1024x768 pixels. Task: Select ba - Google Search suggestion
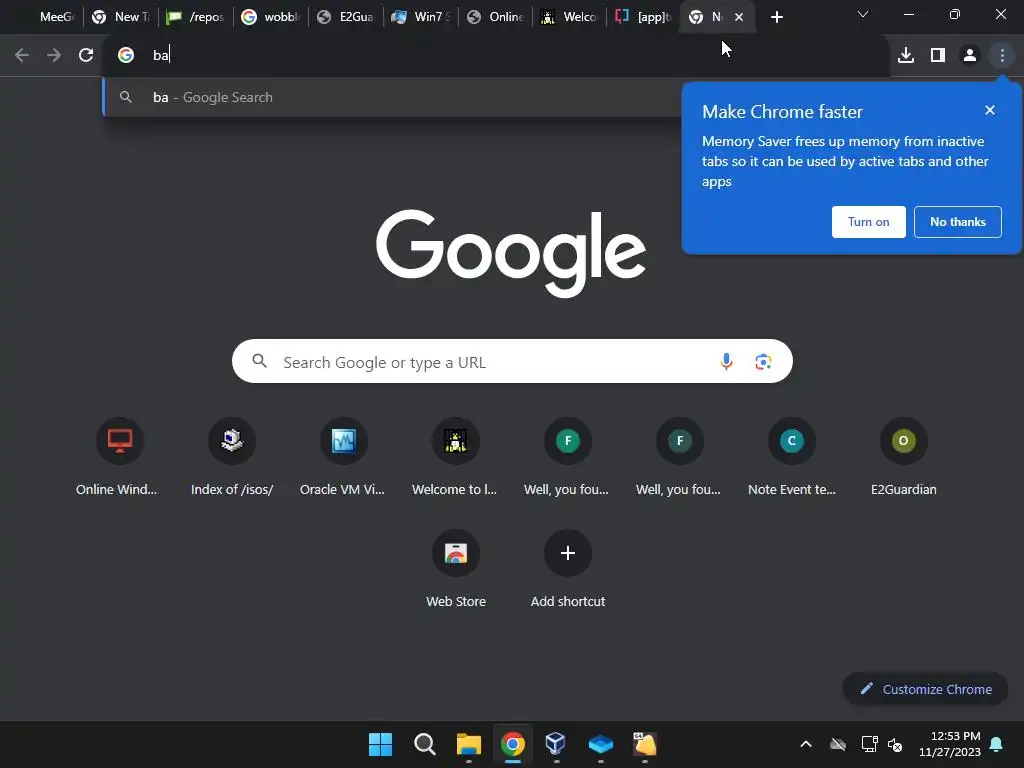click(392, 97)
